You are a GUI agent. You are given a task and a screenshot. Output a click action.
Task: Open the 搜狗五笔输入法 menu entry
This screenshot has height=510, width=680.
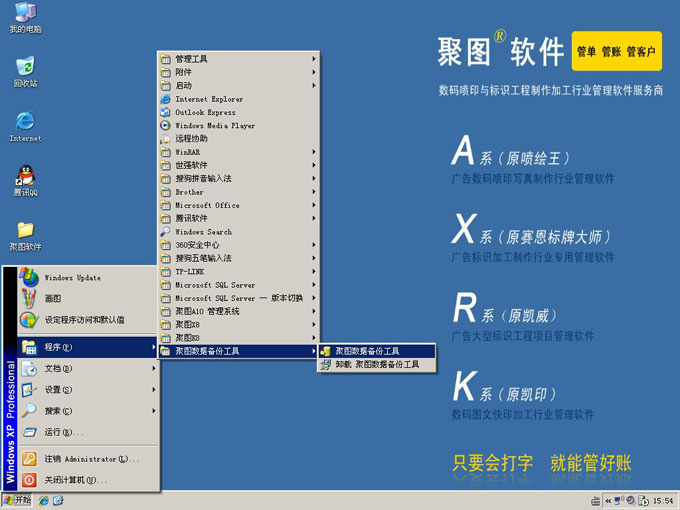coord(239,258)
